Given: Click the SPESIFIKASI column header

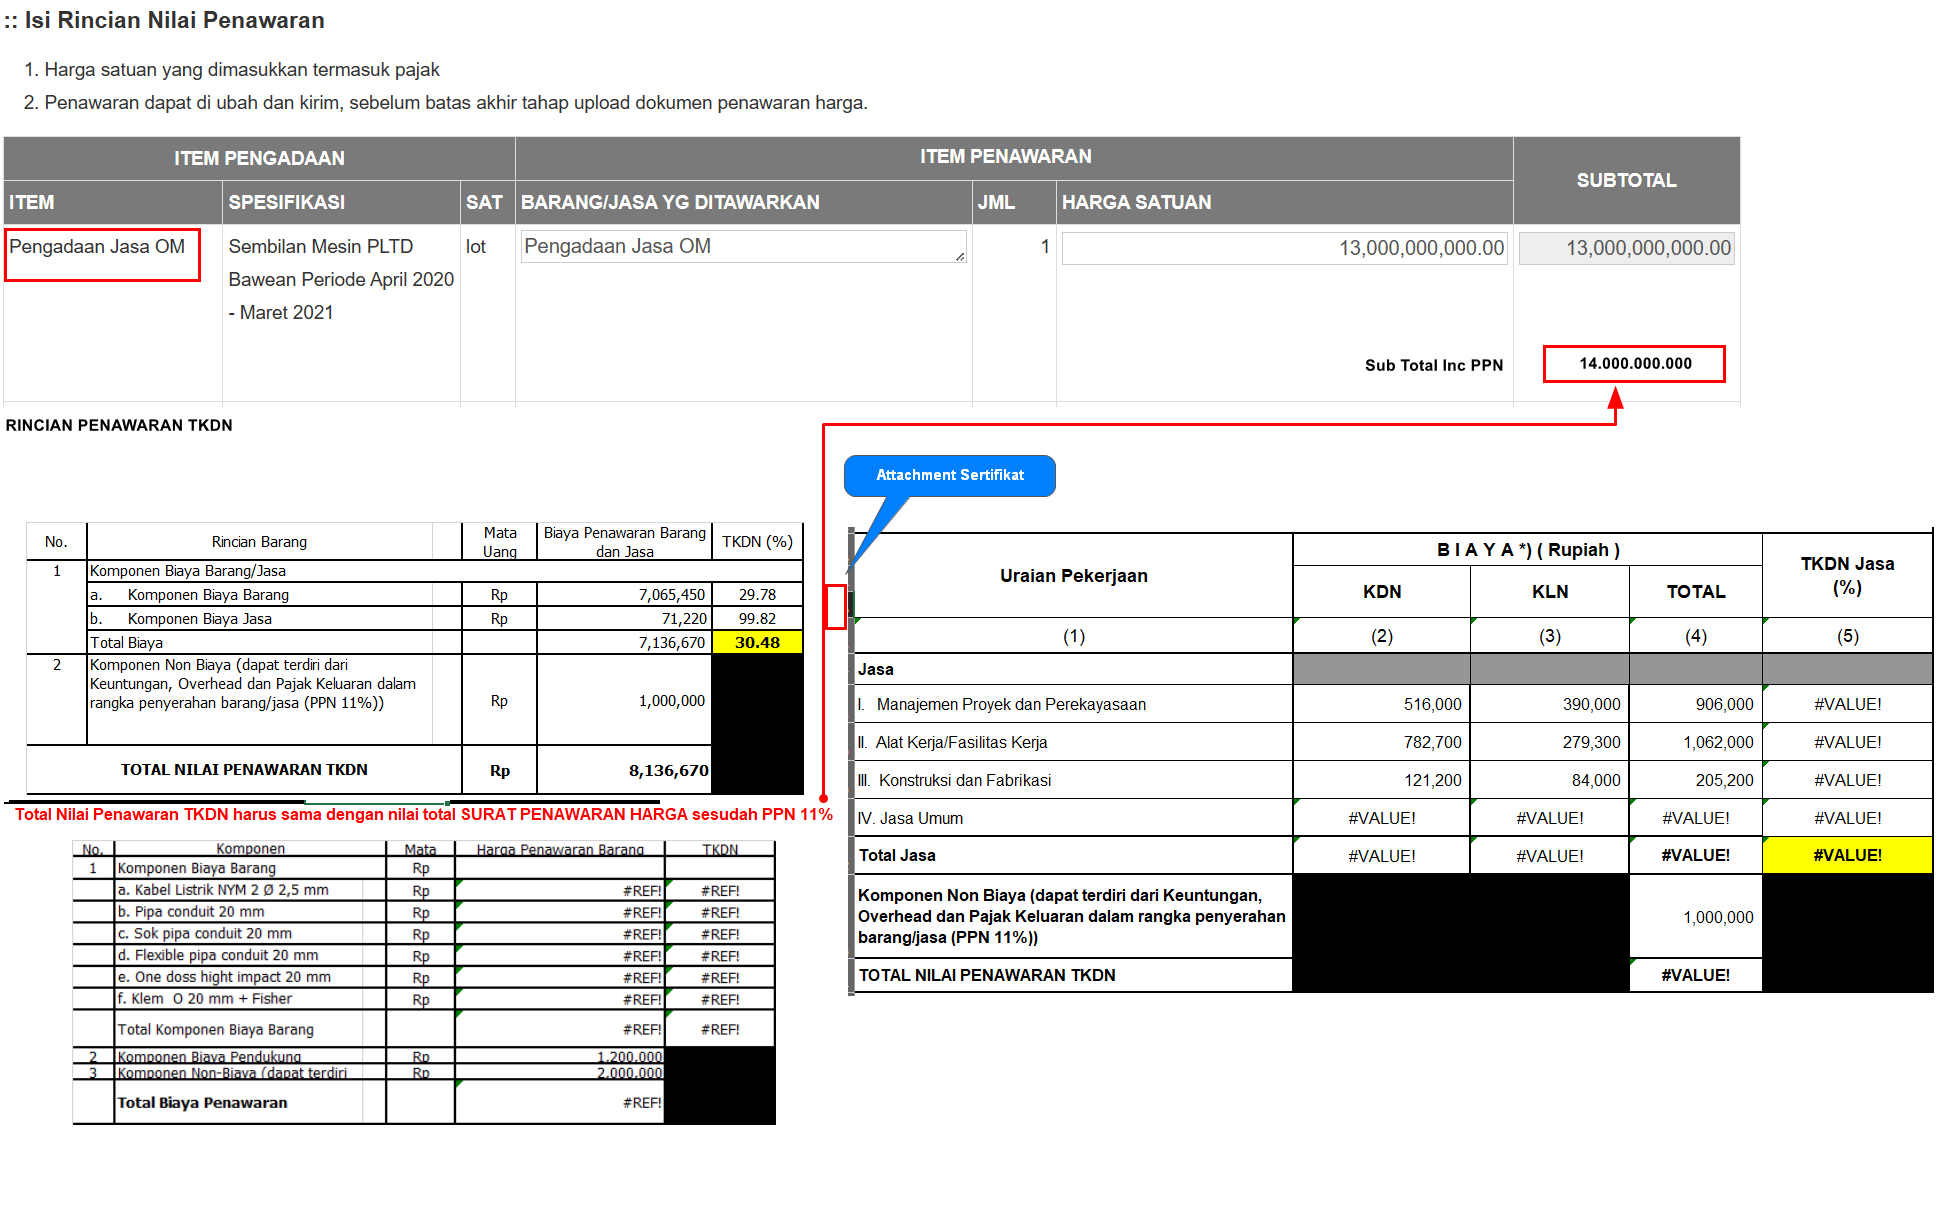Looking at the screenshot, I should [287, 203].
